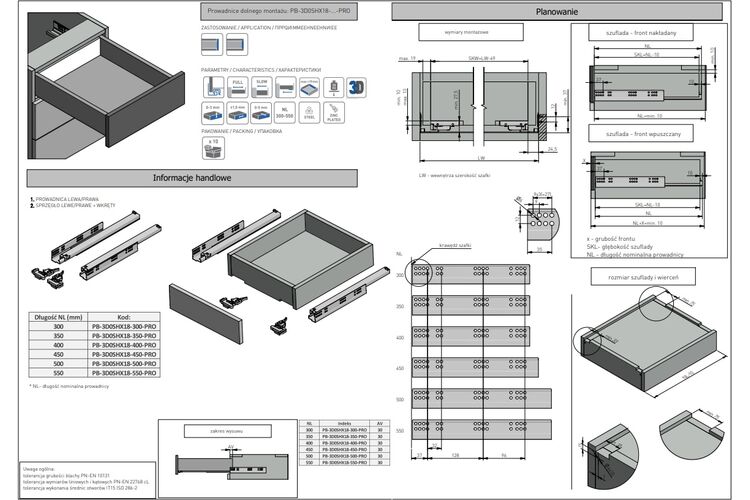The image size is (750, 500).
Task: Click the 'szuflada - front nakładany' label
Action: pos(641,33)
